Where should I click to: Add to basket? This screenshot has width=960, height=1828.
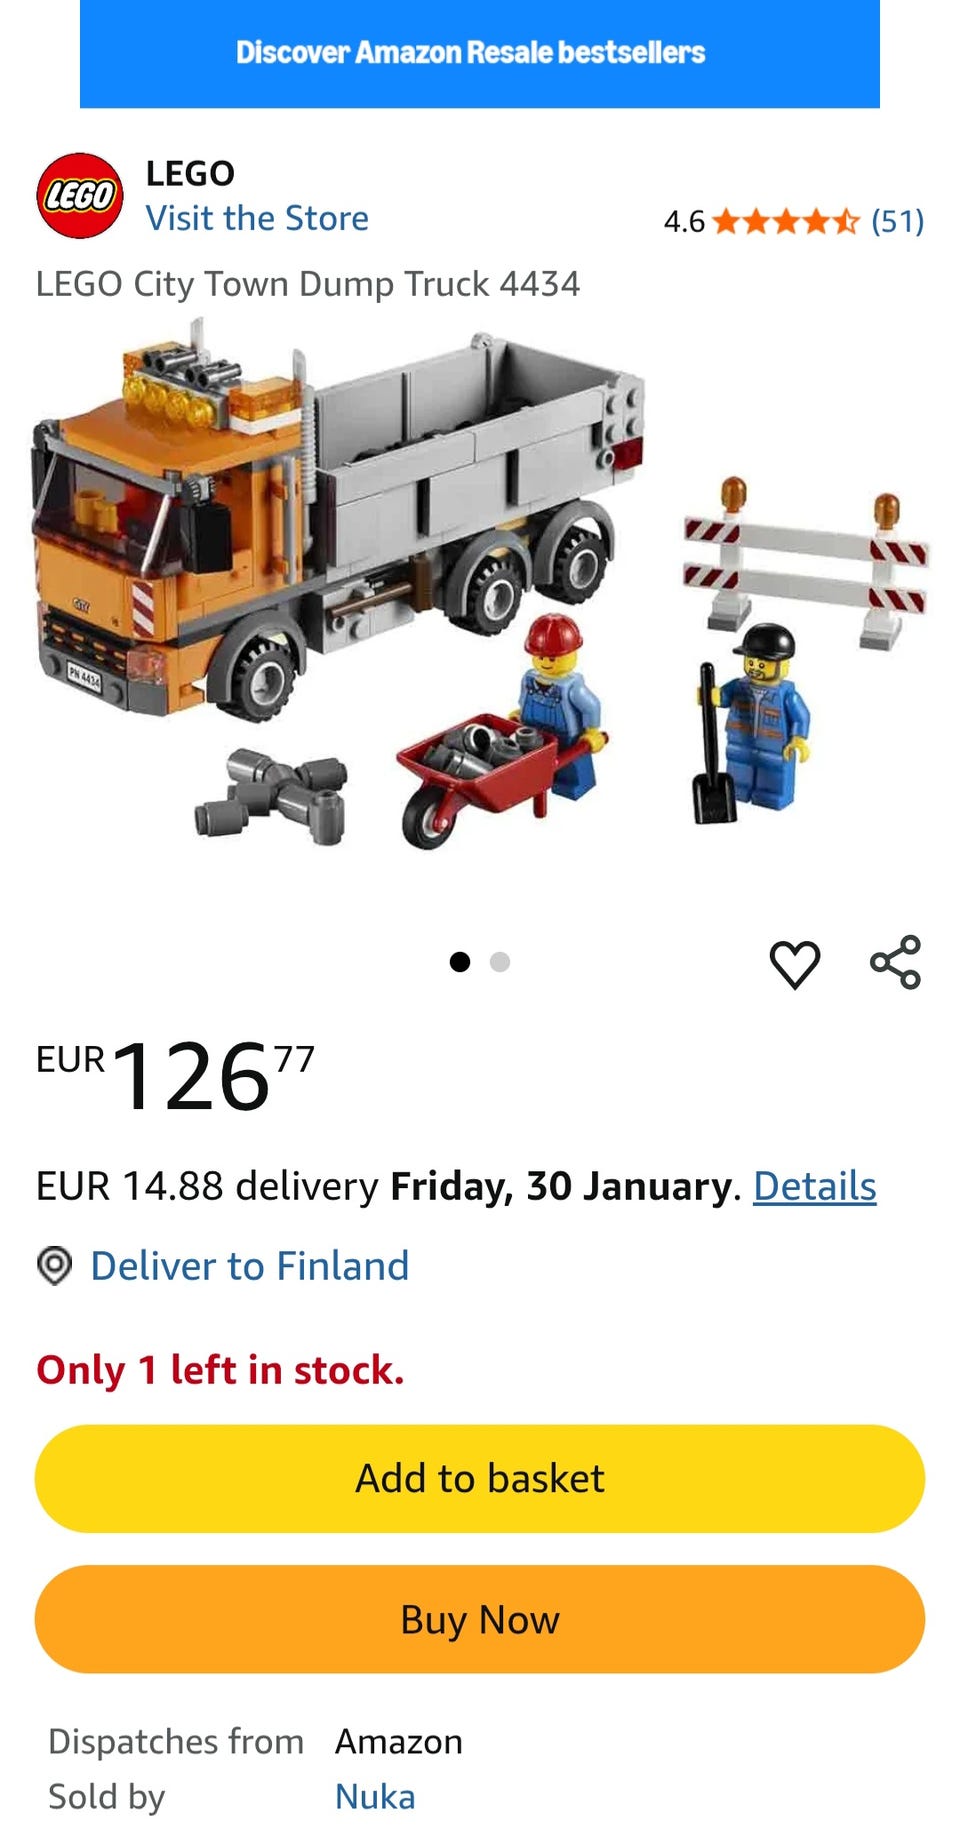coord(480,1479)
